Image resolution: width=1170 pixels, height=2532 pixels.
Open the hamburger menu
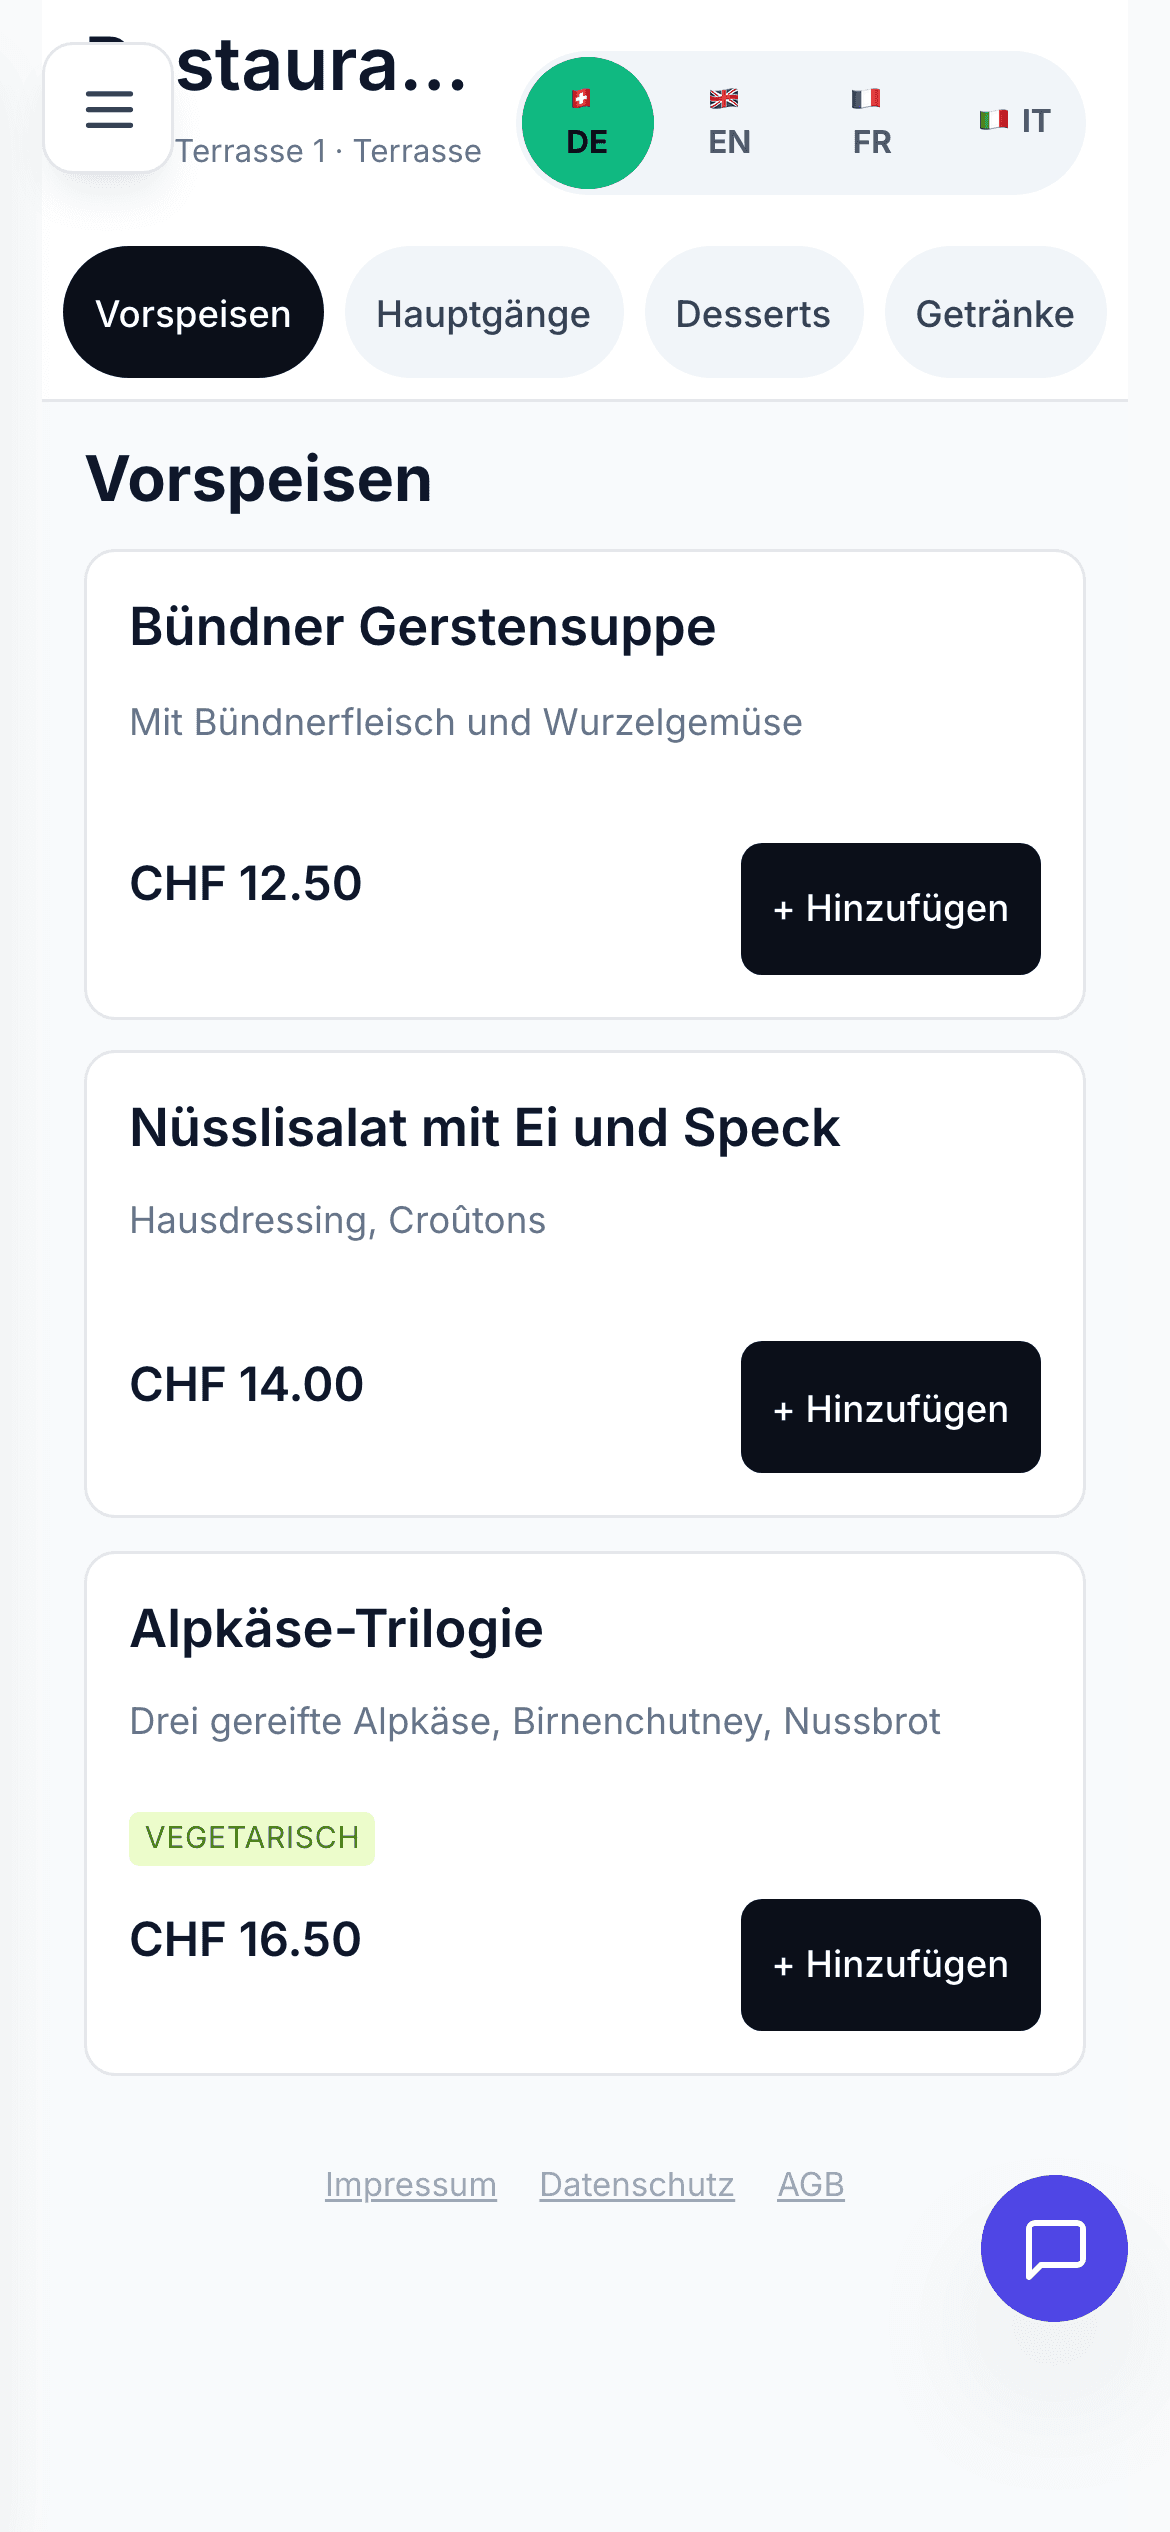click(x=108, y=108)
